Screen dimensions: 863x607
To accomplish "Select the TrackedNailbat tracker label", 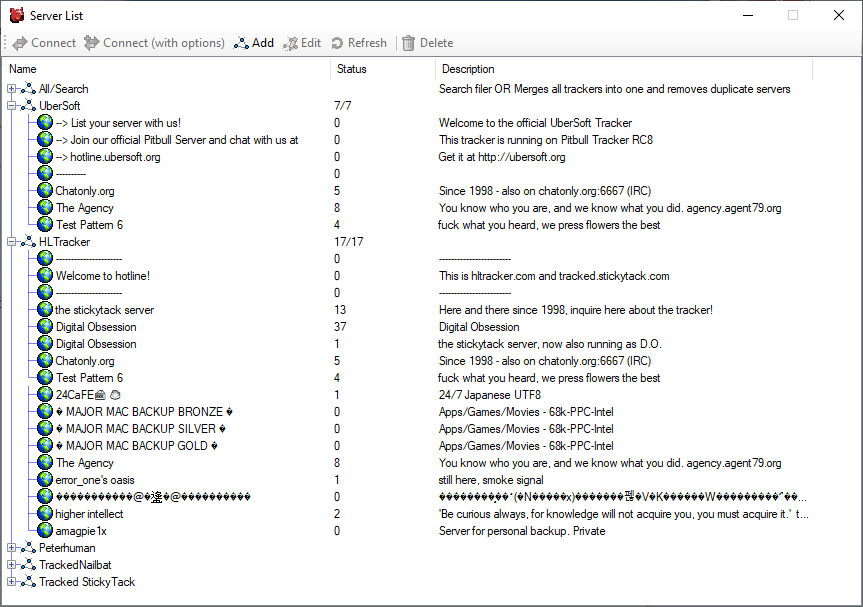I will point(75,565).
